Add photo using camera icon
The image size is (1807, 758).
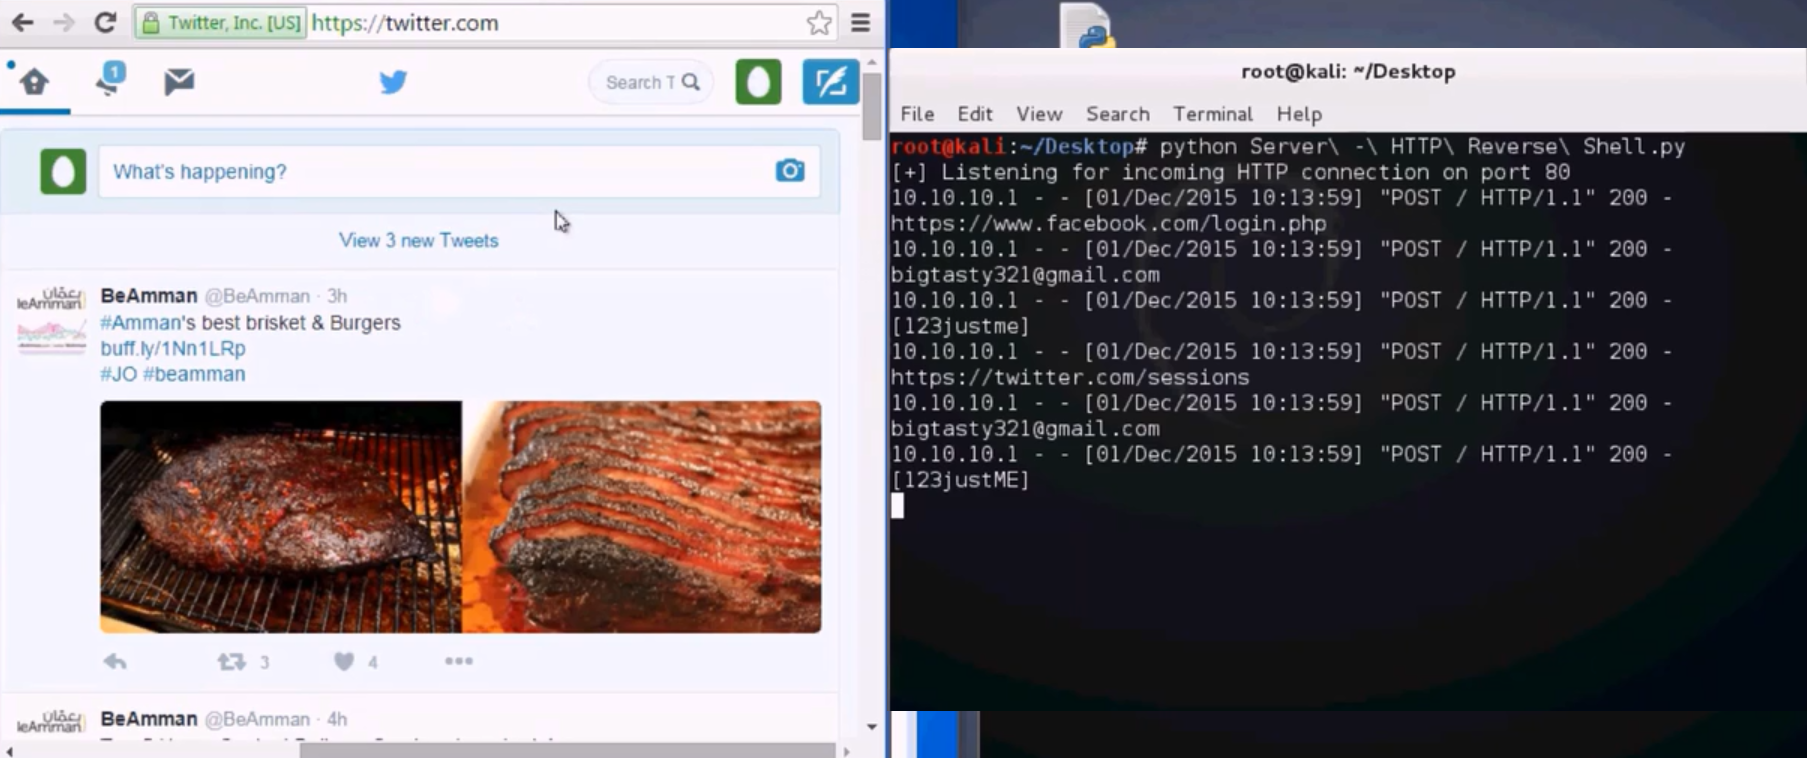point(790,171)
